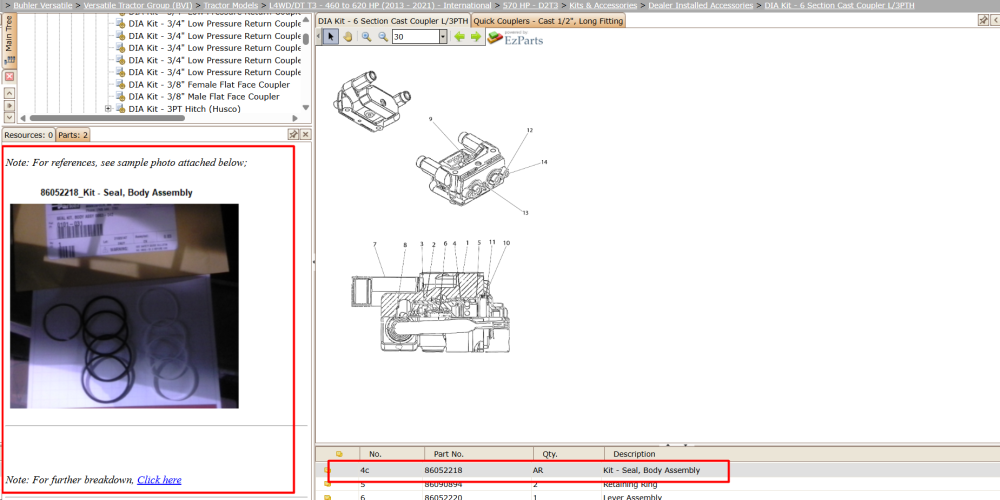Zoom out of the parts diagram

click(x=383, y=37)
